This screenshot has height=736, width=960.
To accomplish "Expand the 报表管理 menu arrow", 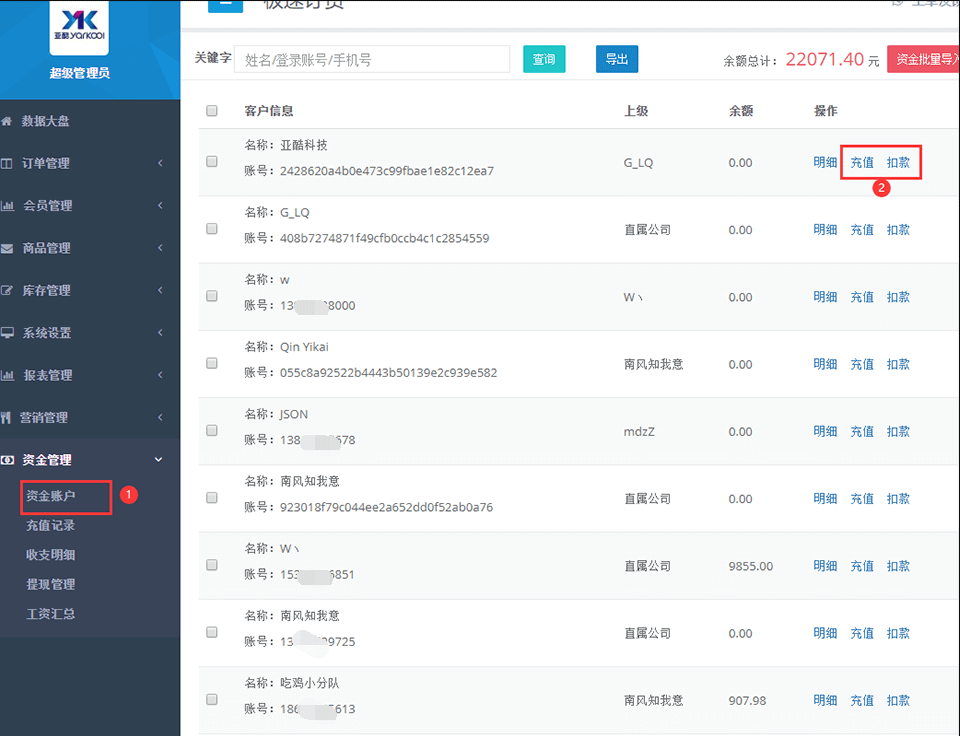I will (x=160, y=375).
